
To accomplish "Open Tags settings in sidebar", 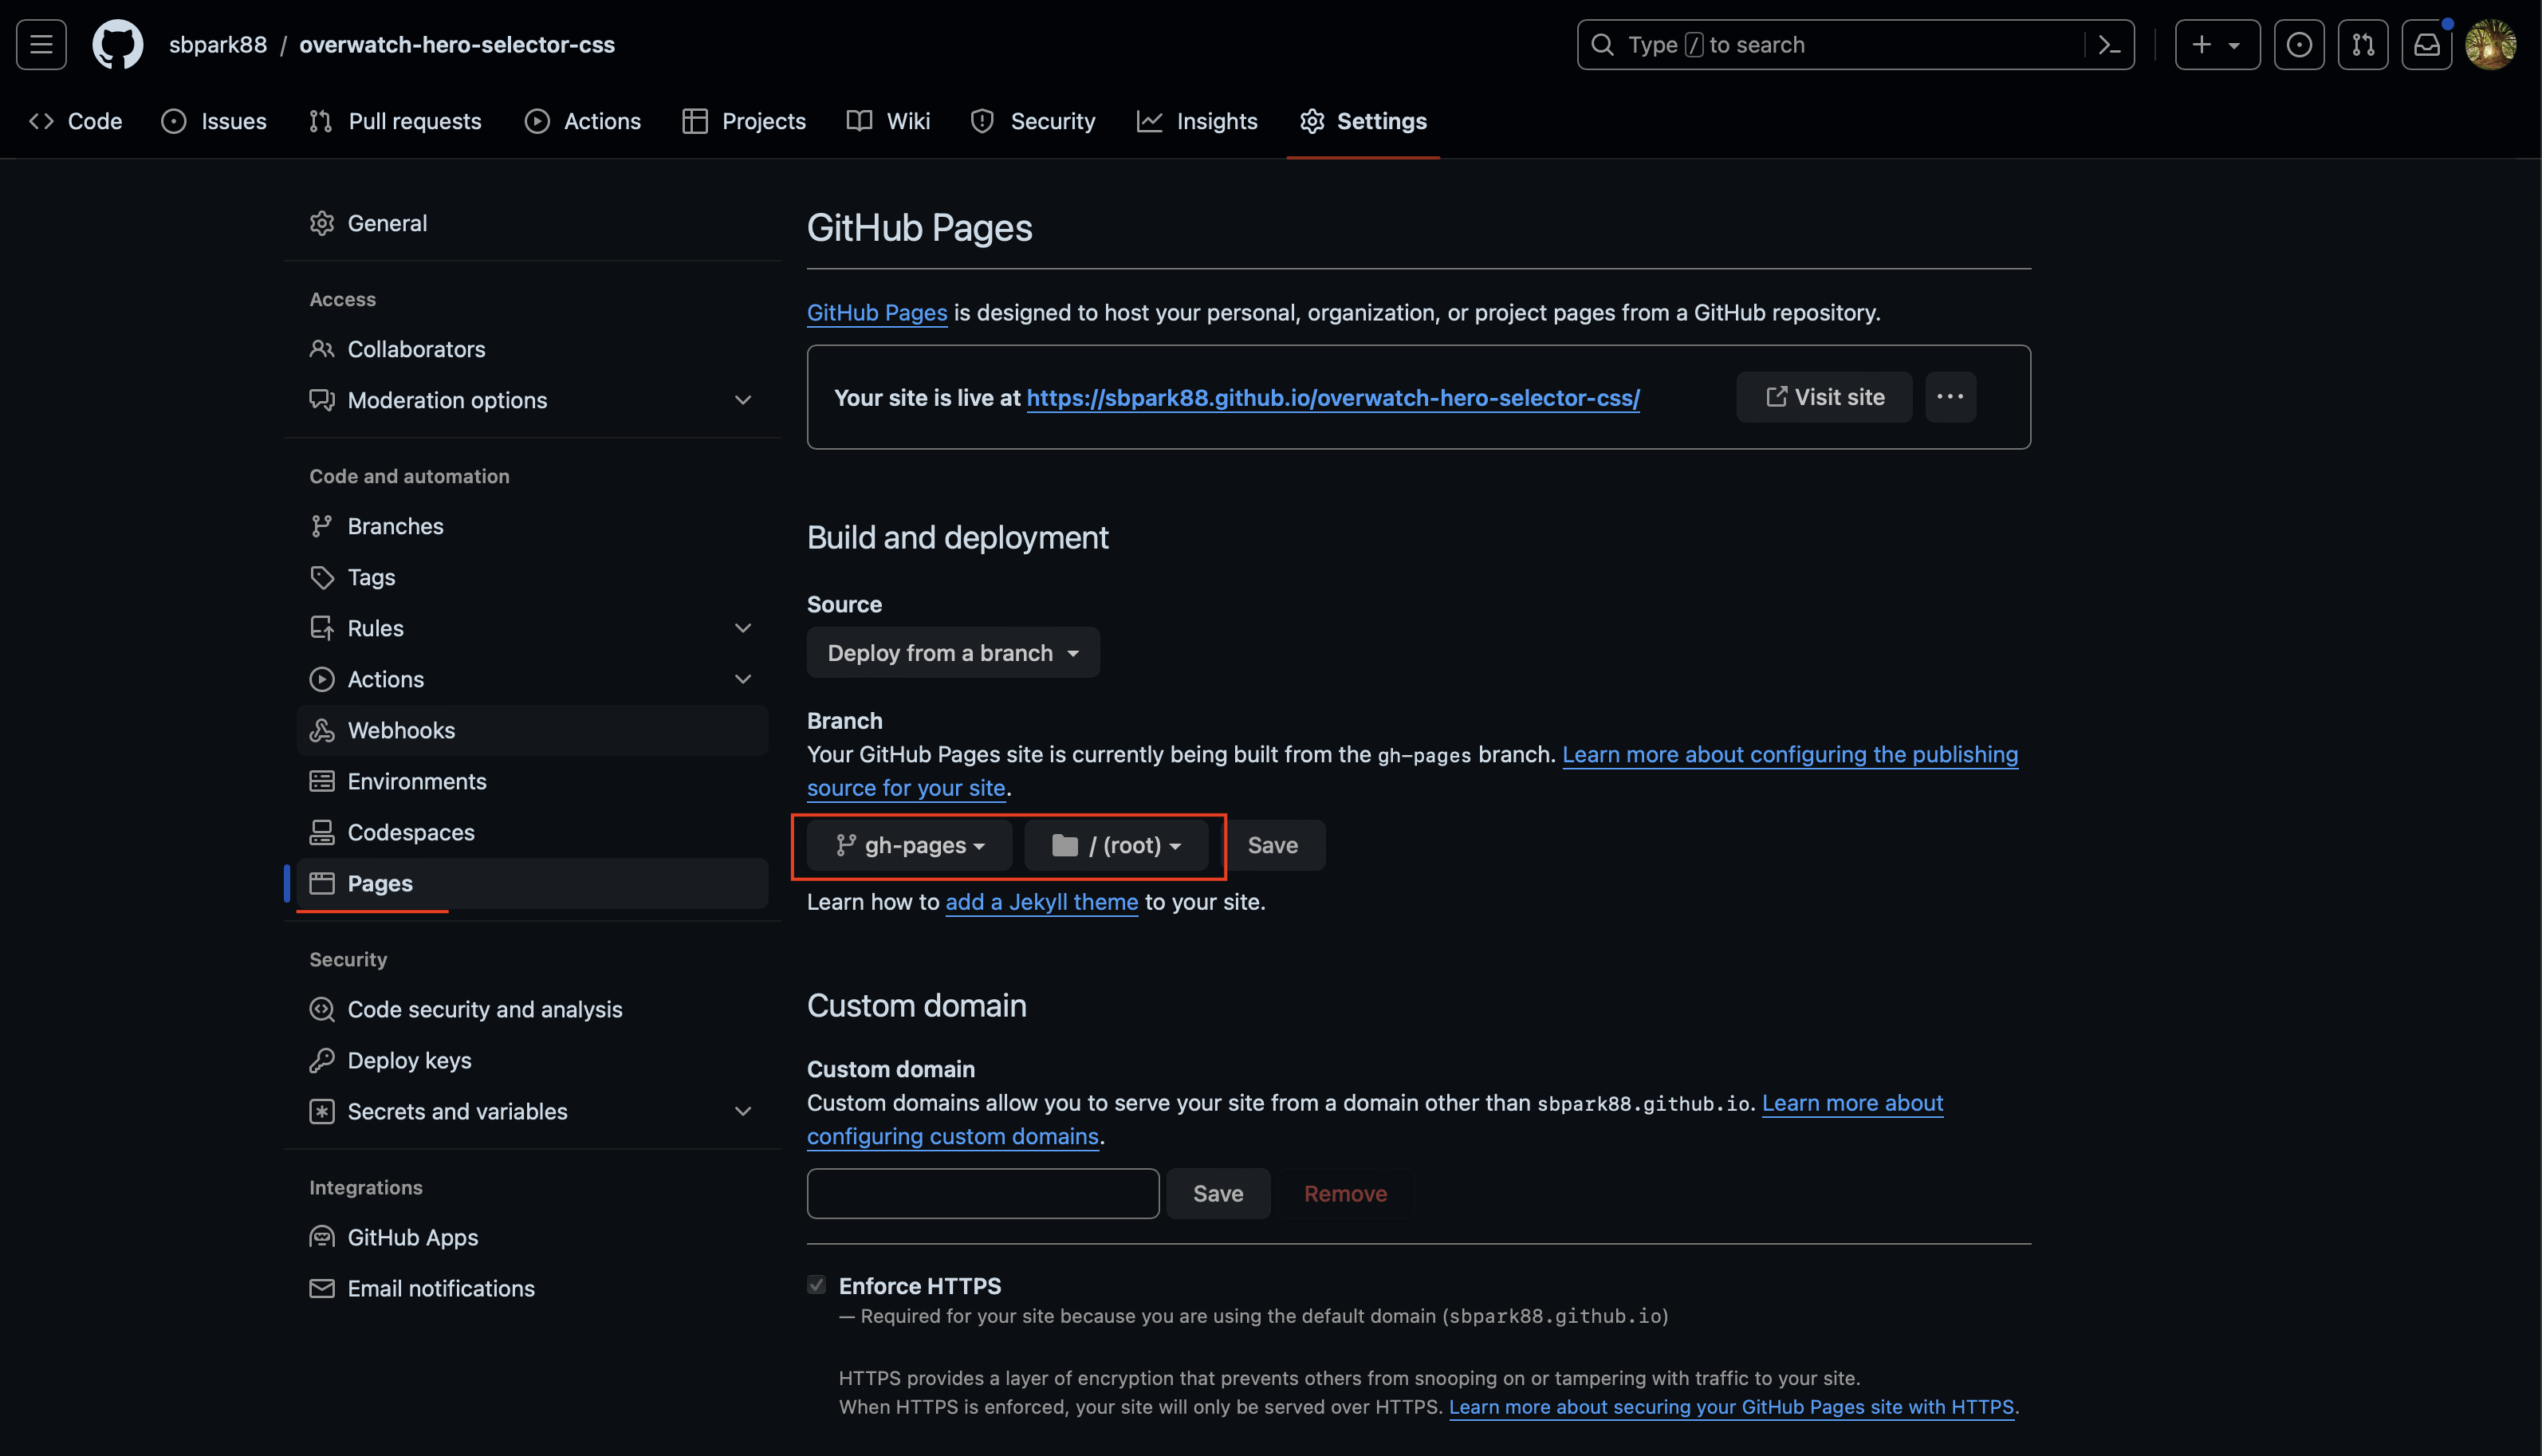I will click(532, 577).
